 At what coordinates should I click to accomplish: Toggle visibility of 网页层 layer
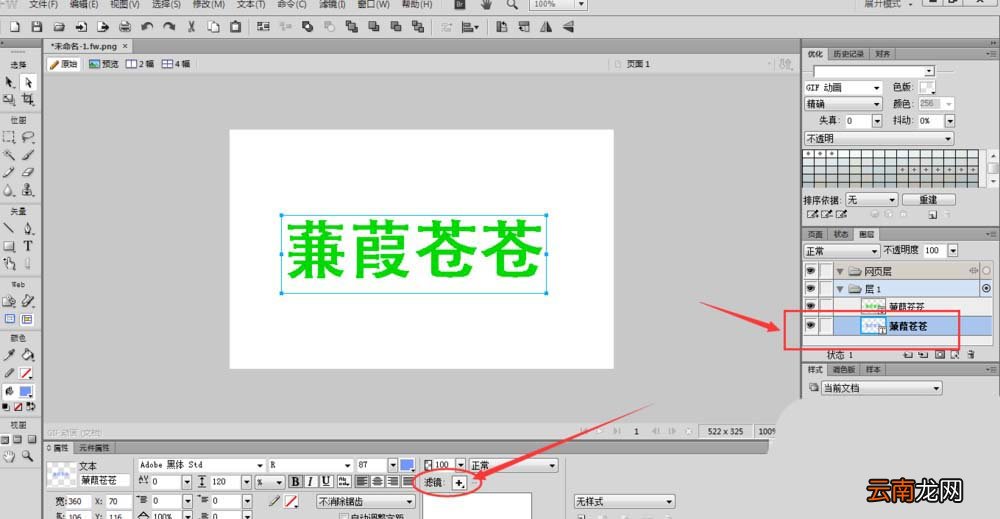pos(811,271)
